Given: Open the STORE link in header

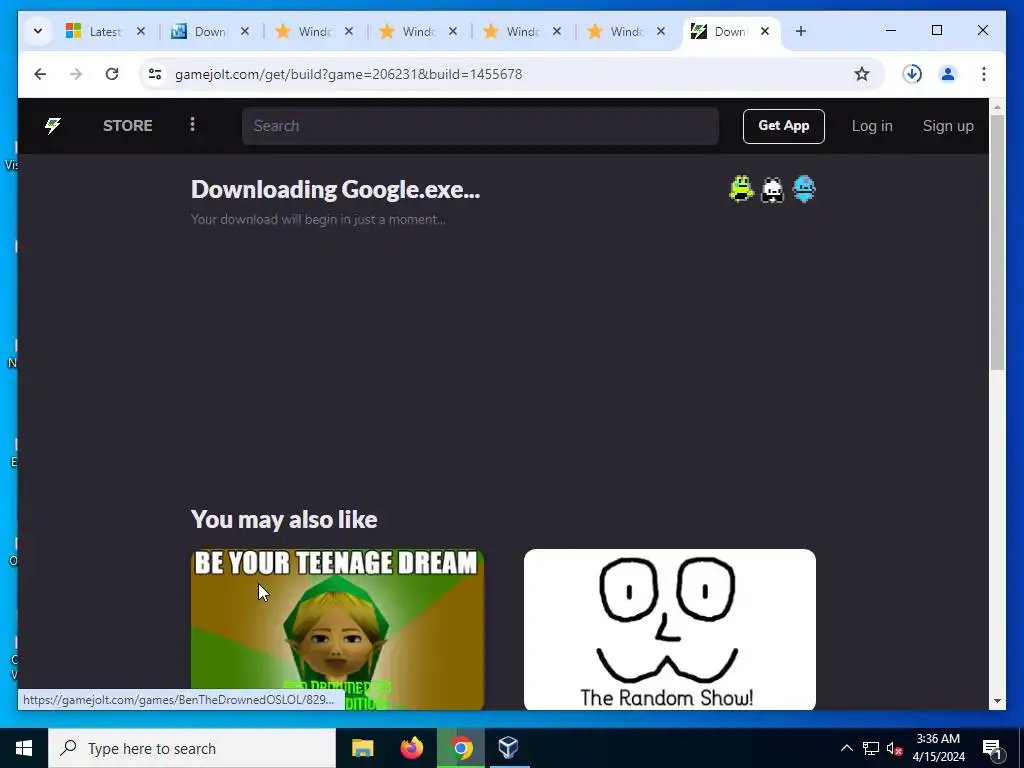Looking at the screenshot, I should coord(127,125).
